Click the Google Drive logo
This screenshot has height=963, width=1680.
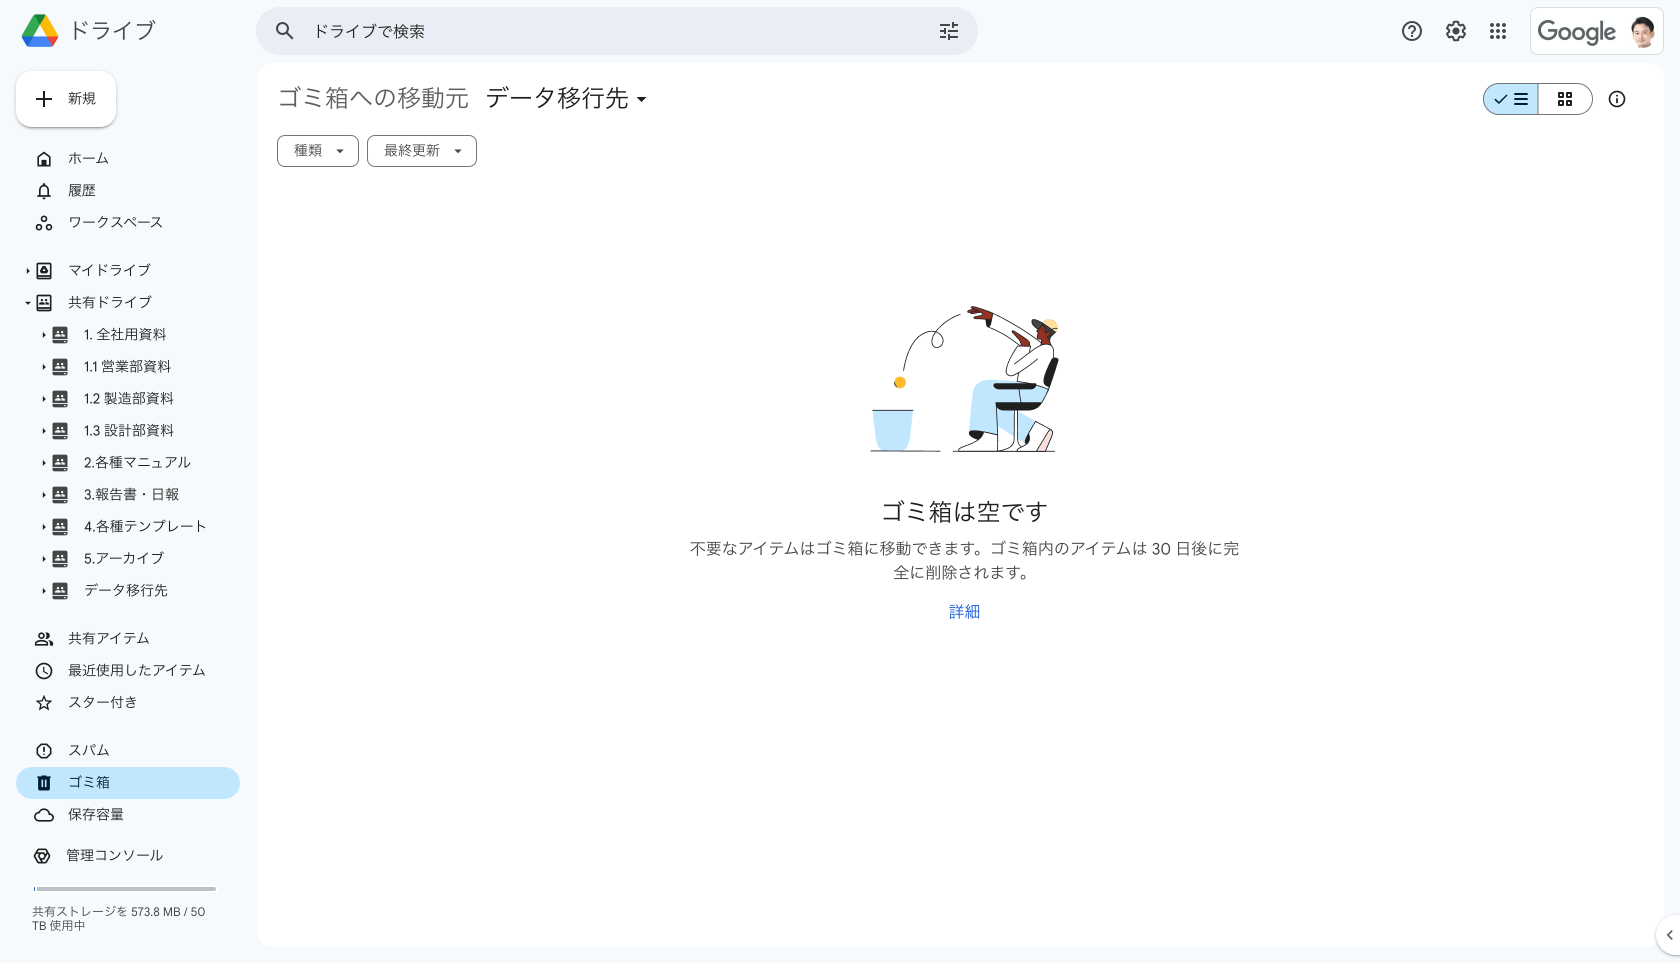tap(40, 31)
